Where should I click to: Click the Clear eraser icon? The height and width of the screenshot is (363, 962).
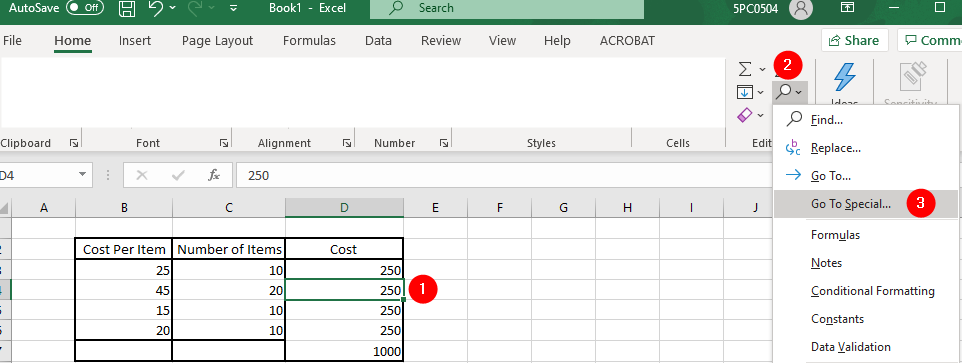tap(744, 115)
